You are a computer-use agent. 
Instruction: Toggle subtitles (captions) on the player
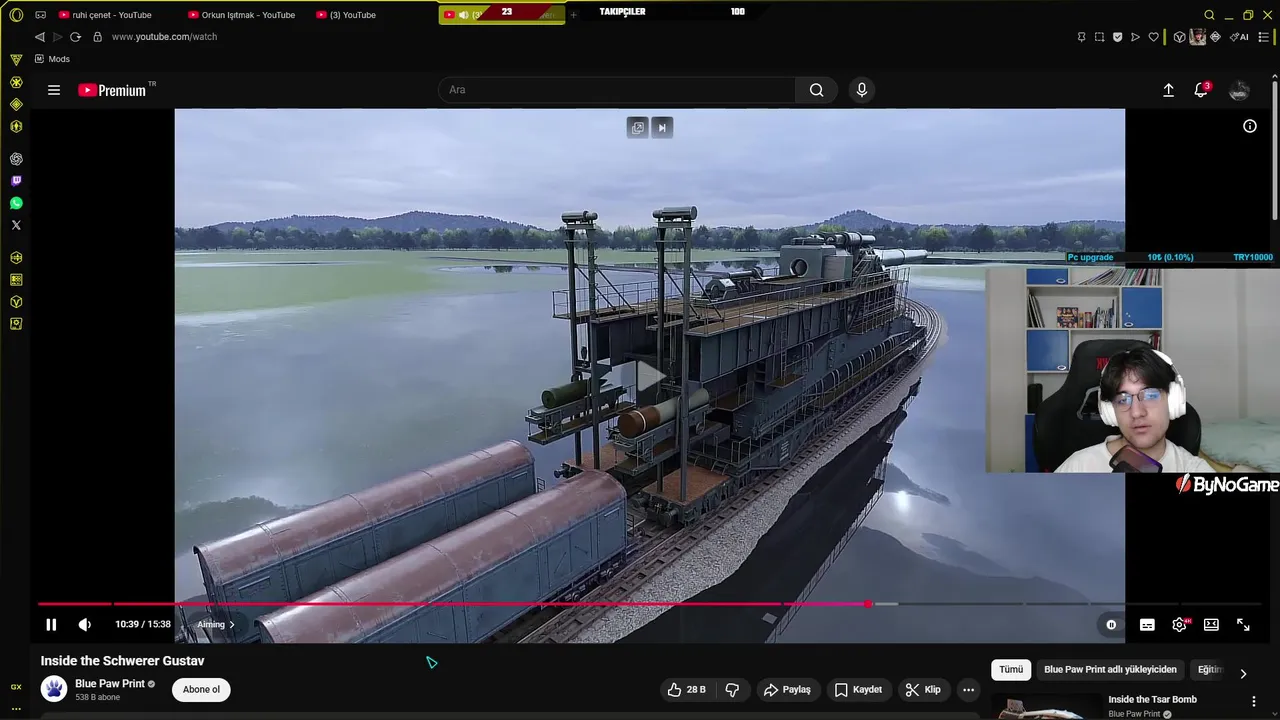coord(1147,624)
